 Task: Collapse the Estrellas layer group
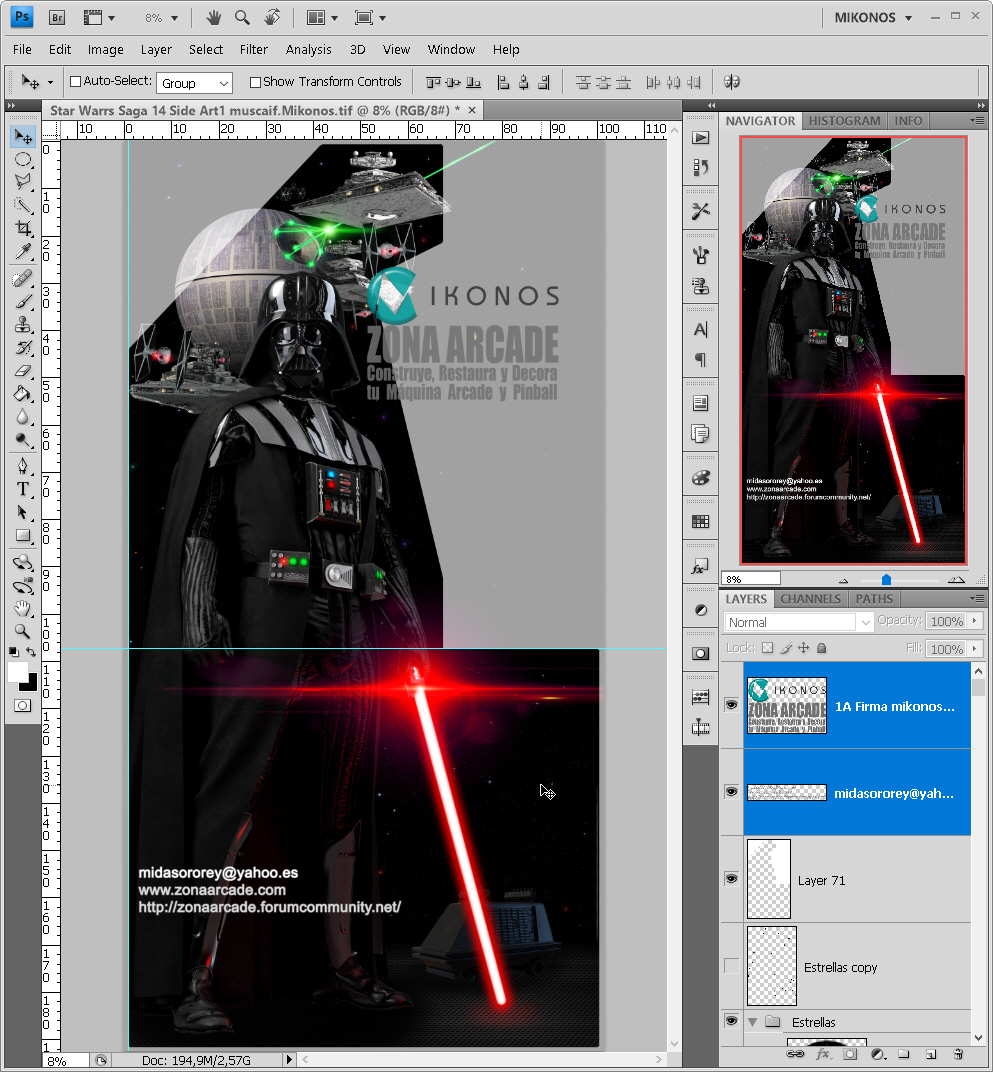[x=753, y=1022]
